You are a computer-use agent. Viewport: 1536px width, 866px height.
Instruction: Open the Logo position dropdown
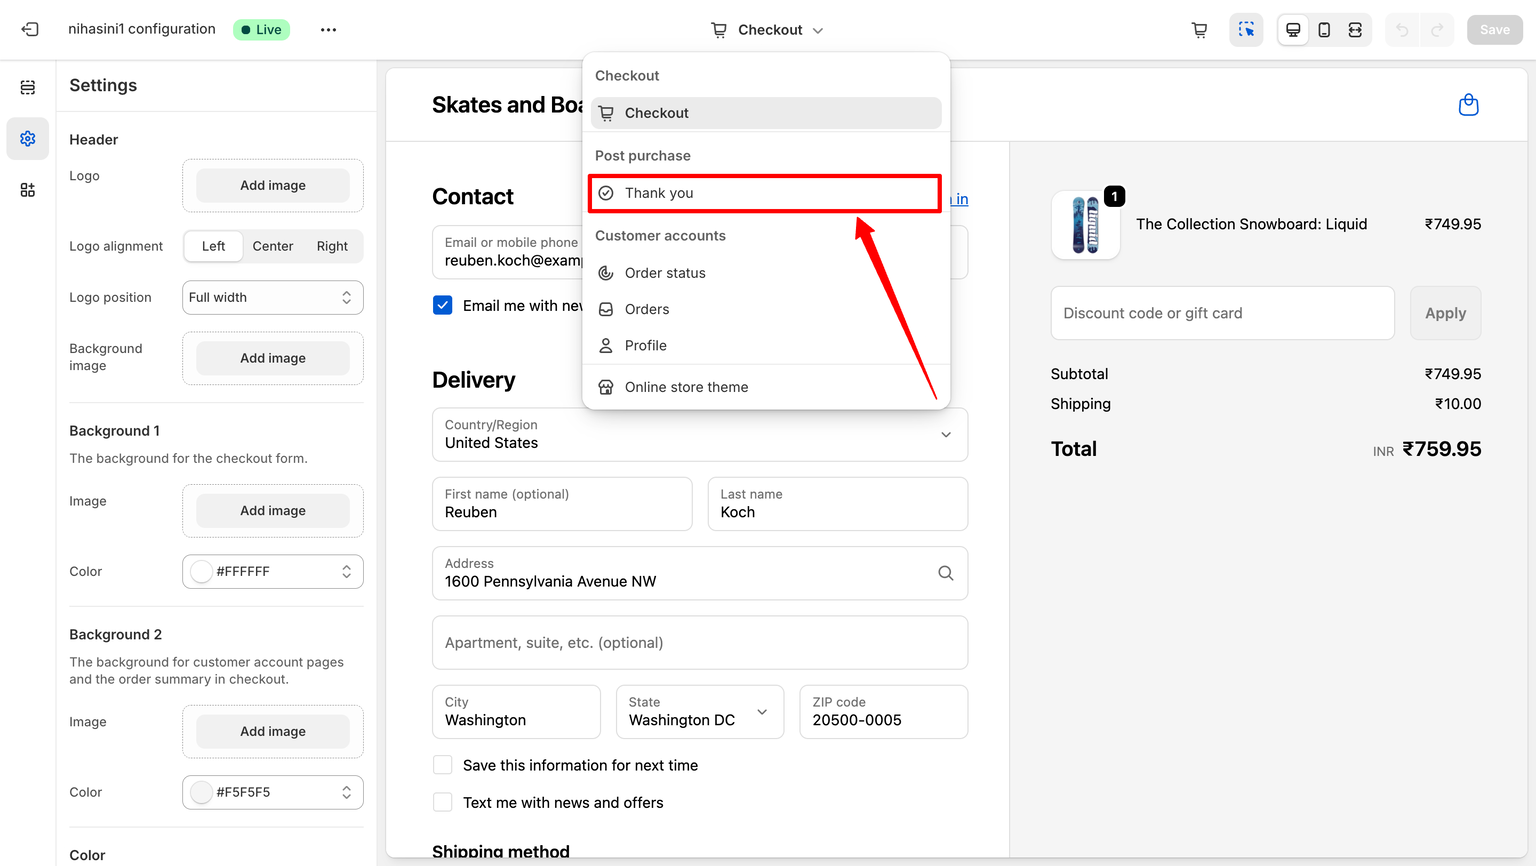pyautogui.click(x=272, y=297)
